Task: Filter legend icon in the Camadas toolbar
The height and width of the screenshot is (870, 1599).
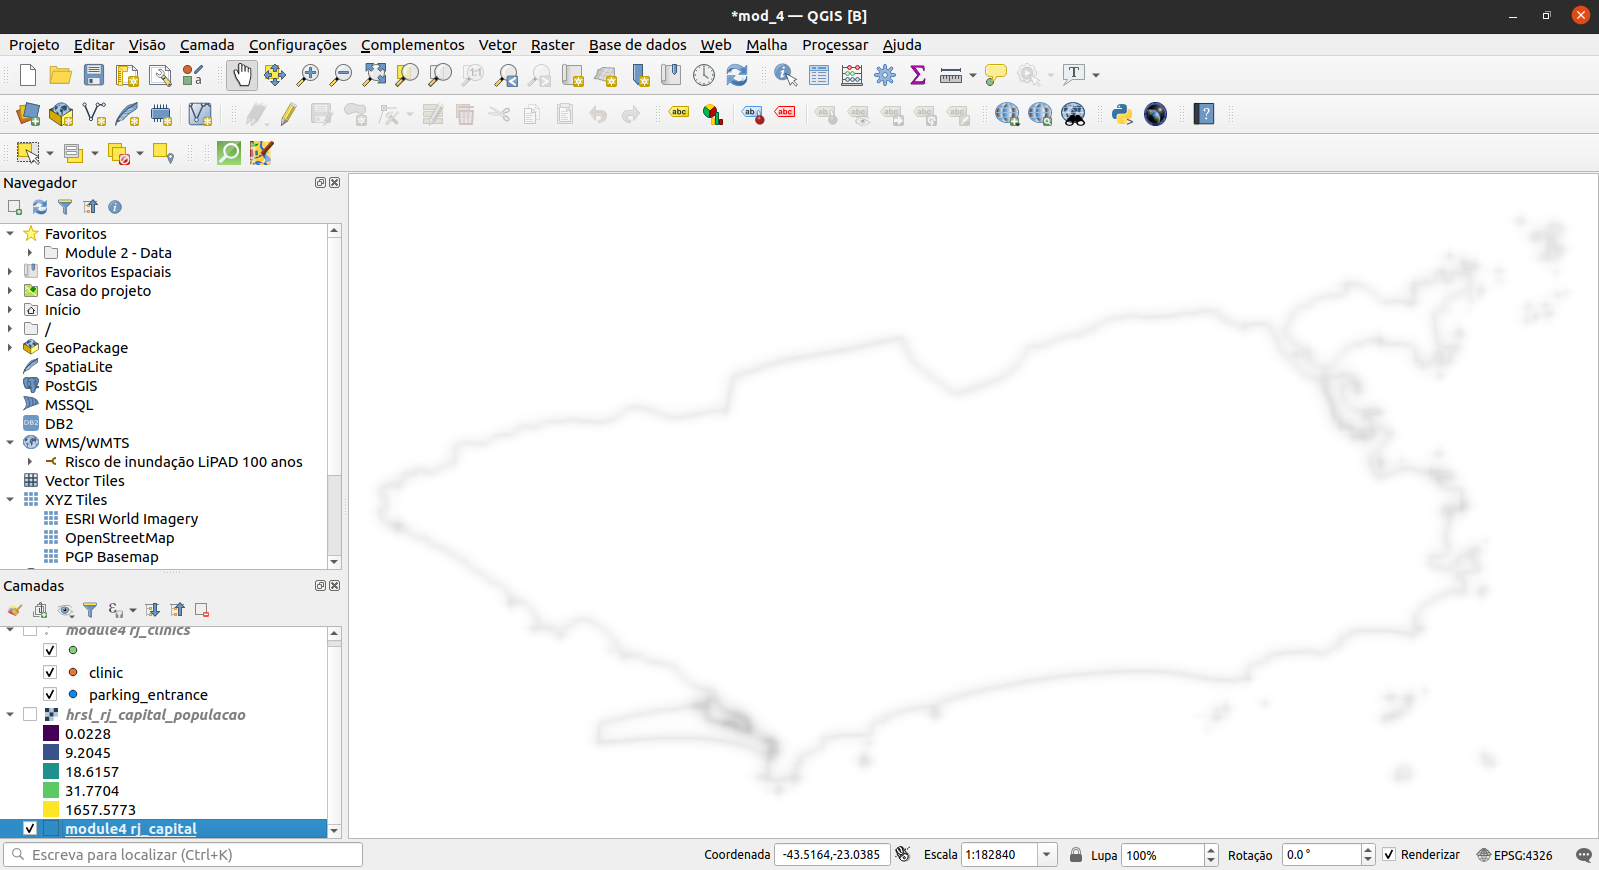Action: click(x=90, y=610)
